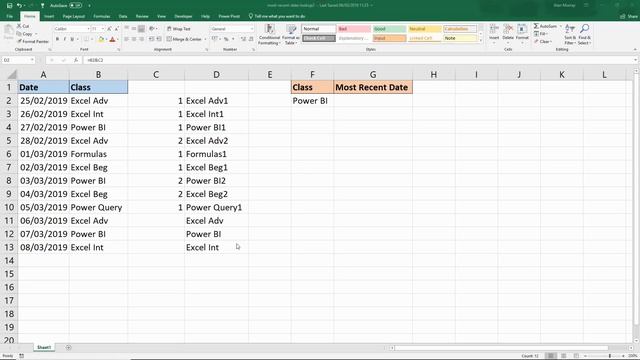
Task: Toggle the AutoSave switch
Action: [x=75, y=6]
